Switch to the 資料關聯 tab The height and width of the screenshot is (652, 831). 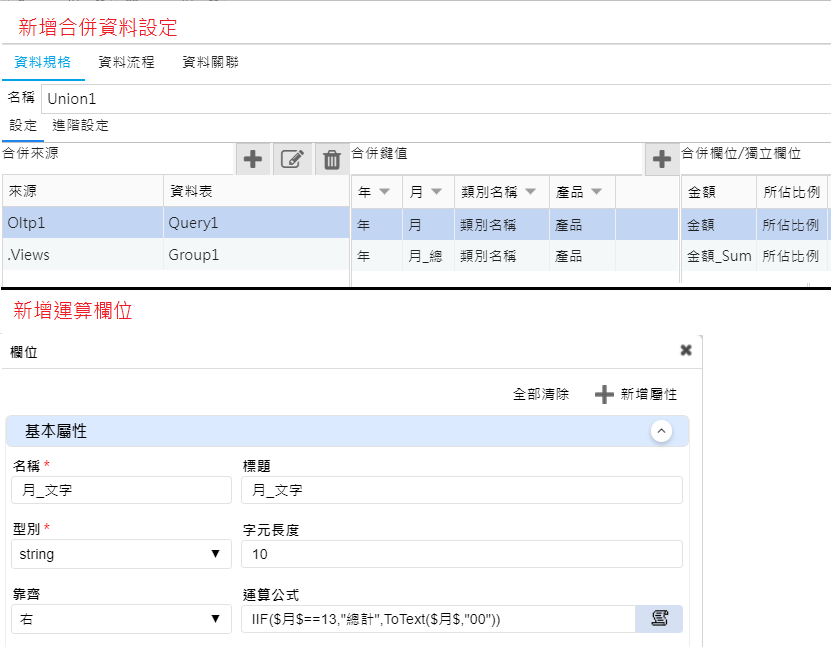coord(210,62)
